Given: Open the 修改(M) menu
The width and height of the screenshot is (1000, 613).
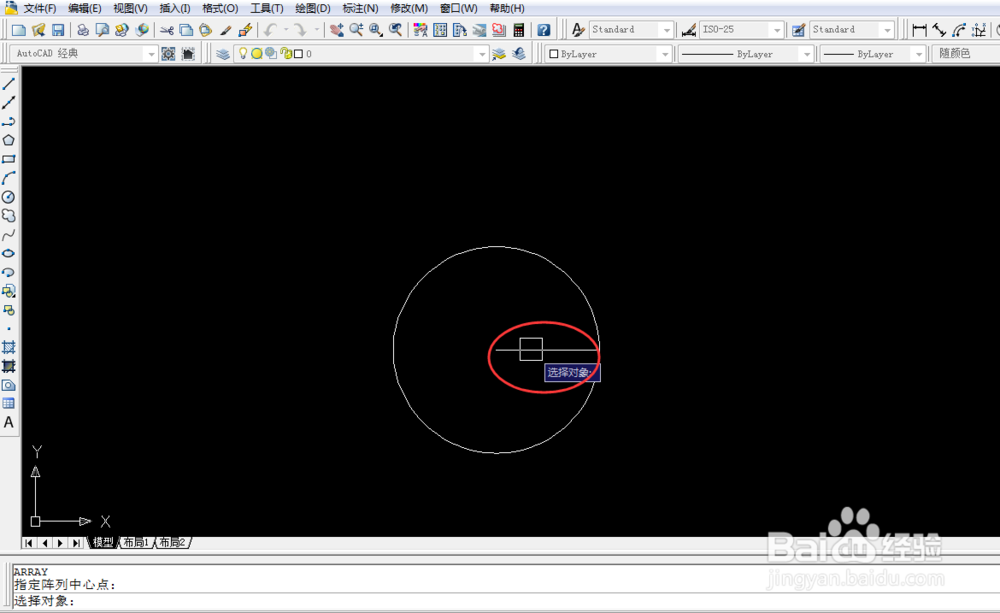Looking at the screenshot, I should [409, 8].
